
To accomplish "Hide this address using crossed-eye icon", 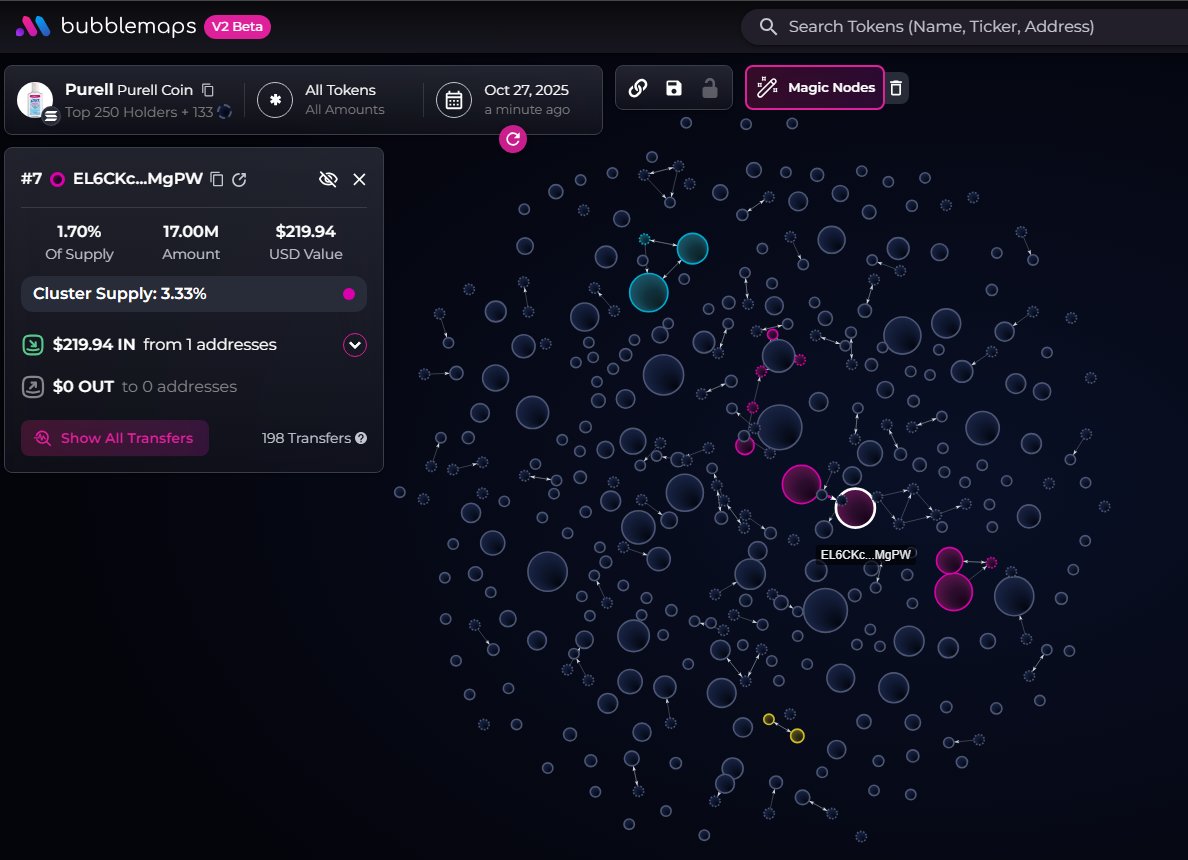I will click(x=328, y=179).
